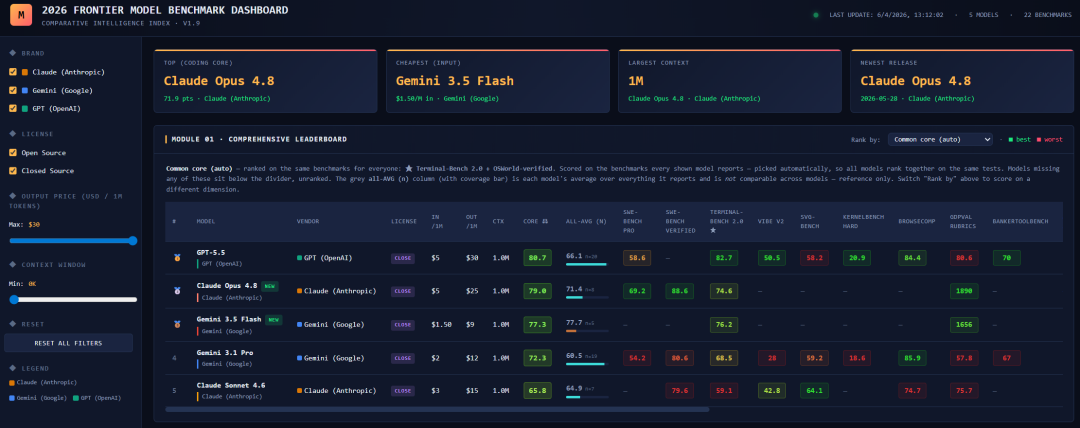Click the RESET ALL FILTERS button

pos(68,343)
